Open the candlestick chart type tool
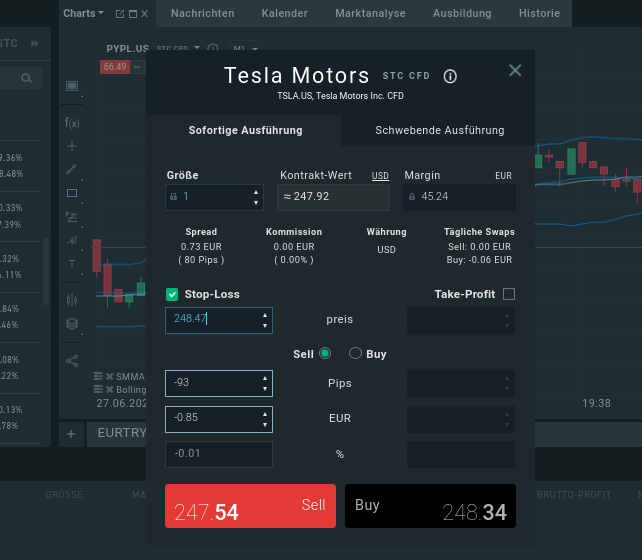This screenshot has height=560, width=642. (72, 300)
